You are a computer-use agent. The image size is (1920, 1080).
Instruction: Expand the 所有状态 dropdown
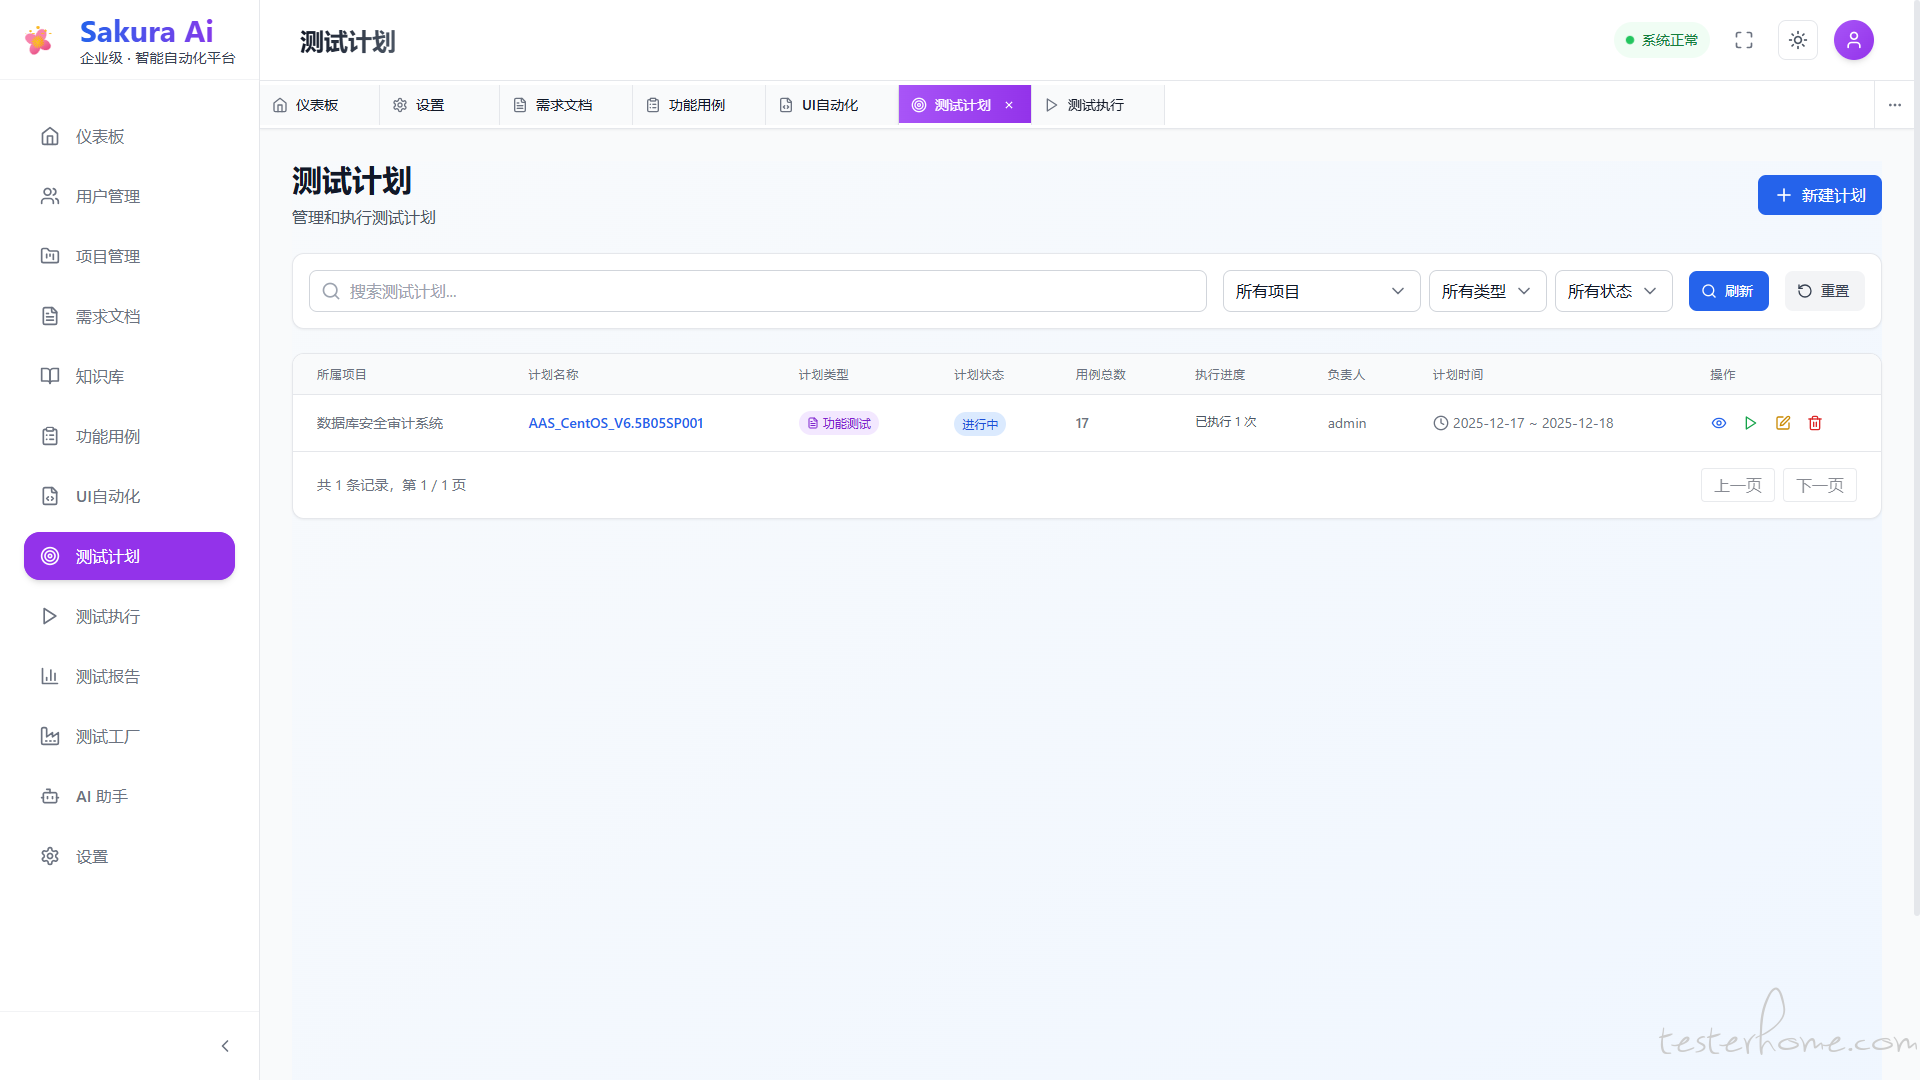pyautogui.click(x=1613, y=291)
